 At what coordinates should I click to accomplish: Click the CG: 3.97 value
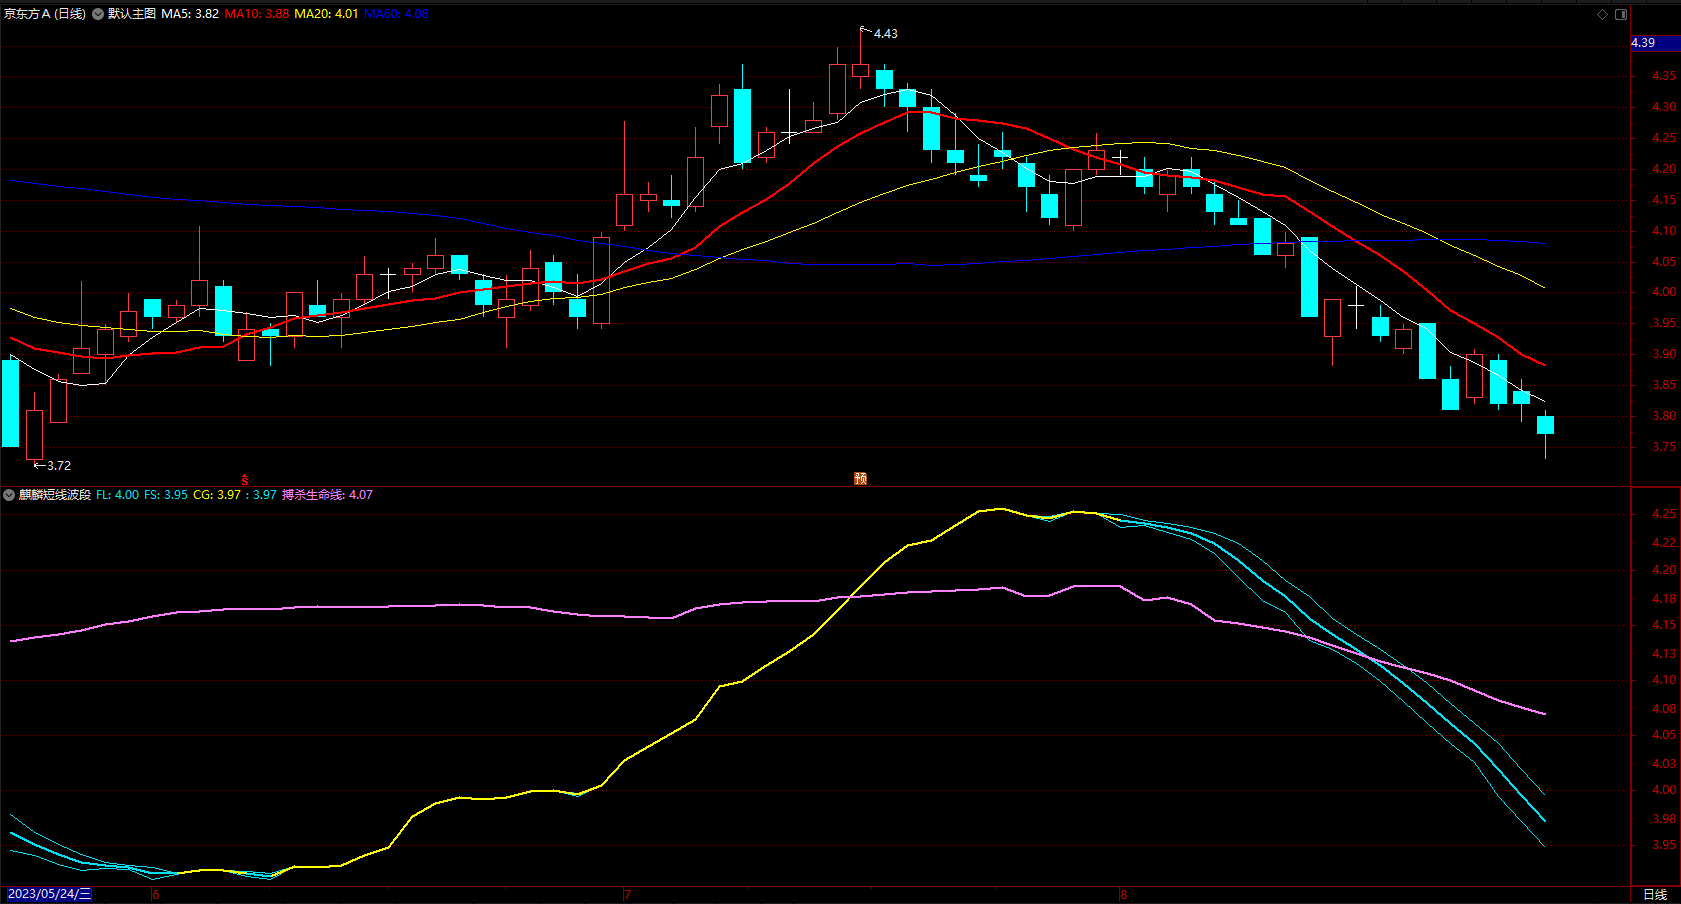pos(217,495)
